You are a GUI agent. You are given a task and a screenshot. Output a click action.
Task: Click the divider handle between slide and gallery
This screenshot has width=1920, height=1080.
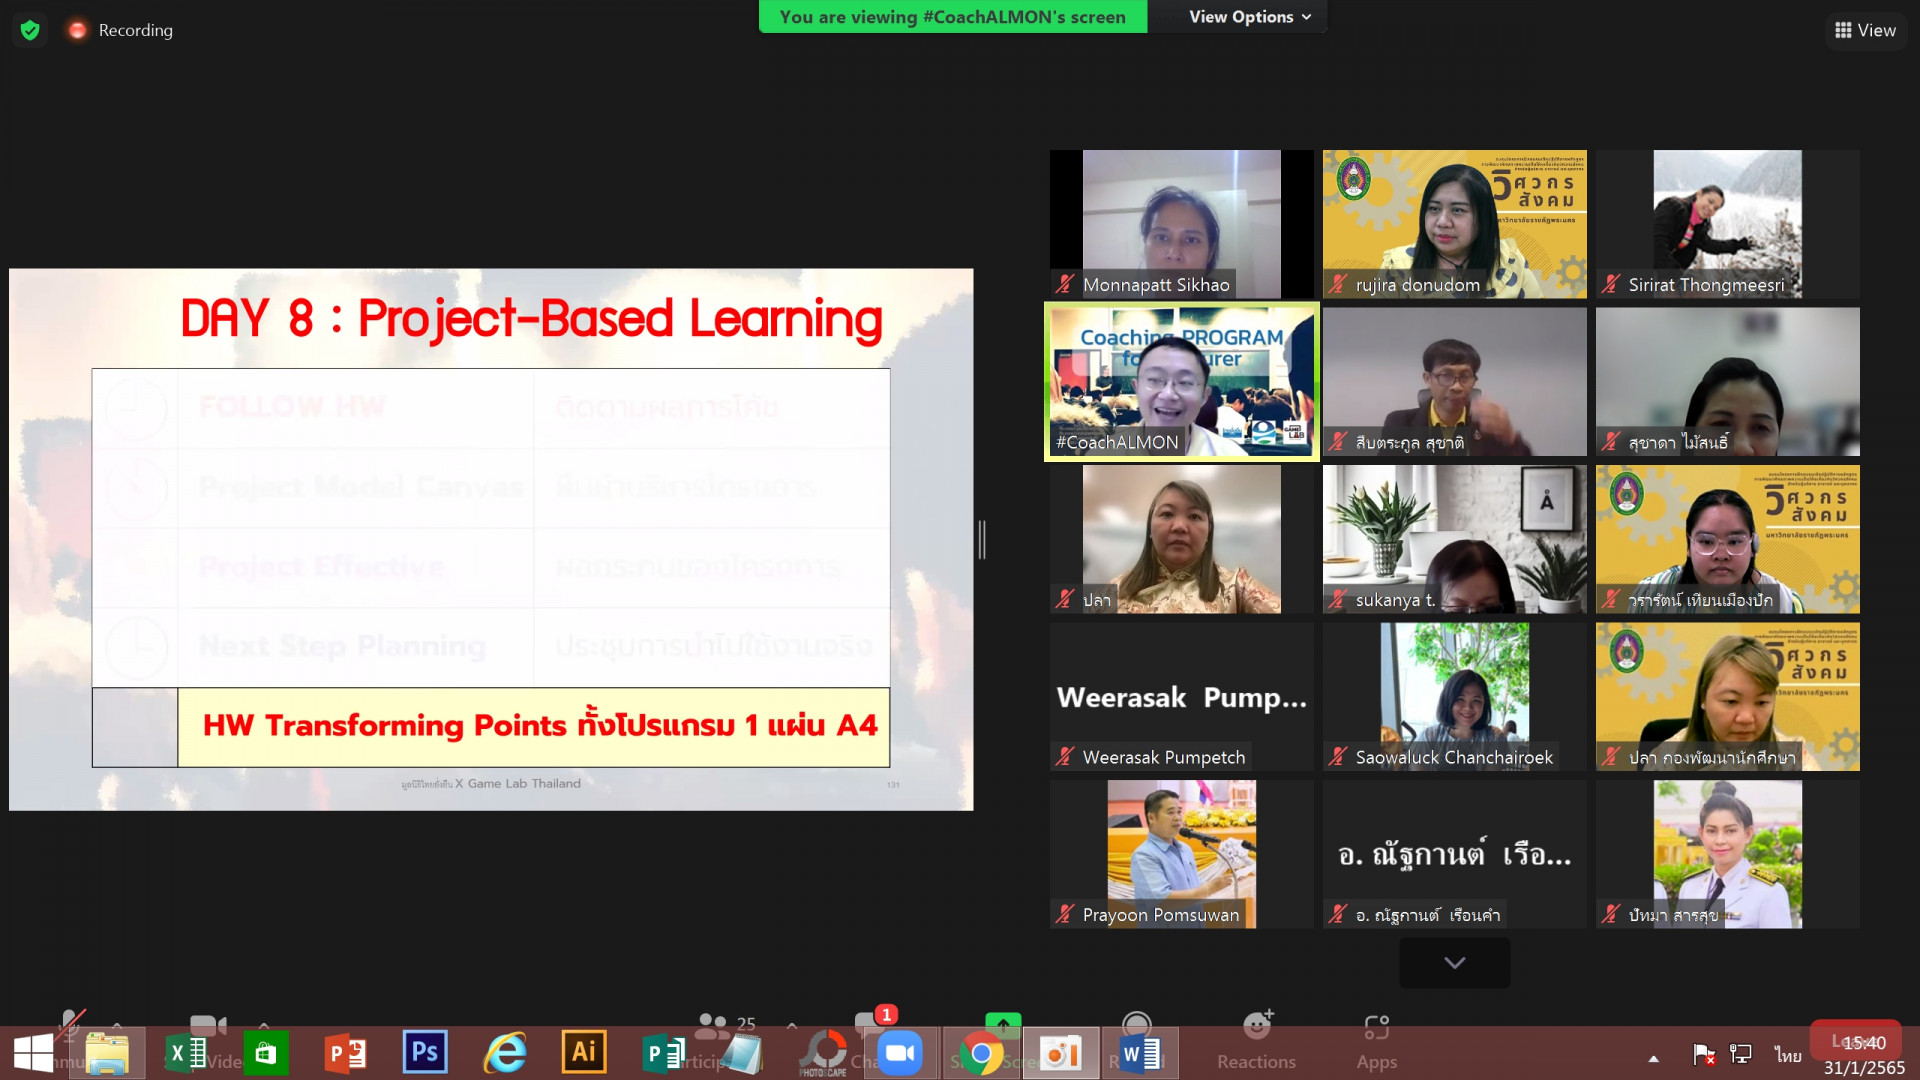click(981, 540)
